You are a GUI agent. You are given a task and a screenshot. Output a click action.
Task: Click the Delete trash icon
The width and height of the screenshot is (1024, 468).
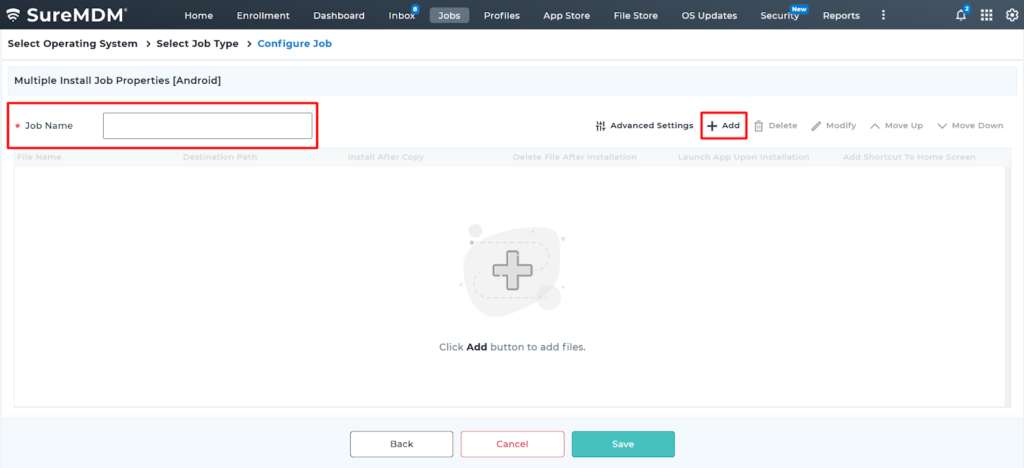(x=759, y=126)
